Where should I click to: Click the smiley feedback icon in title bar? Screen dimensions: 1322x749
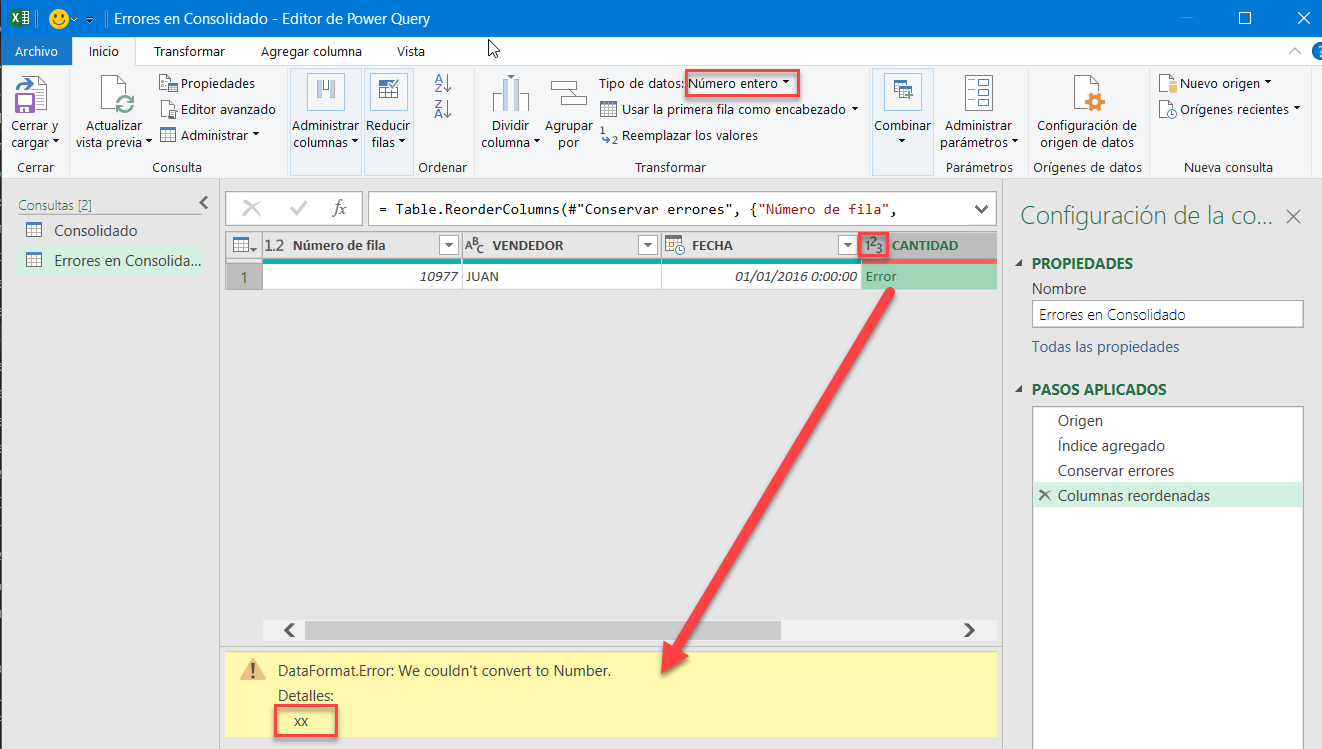(x=59, y=18)
